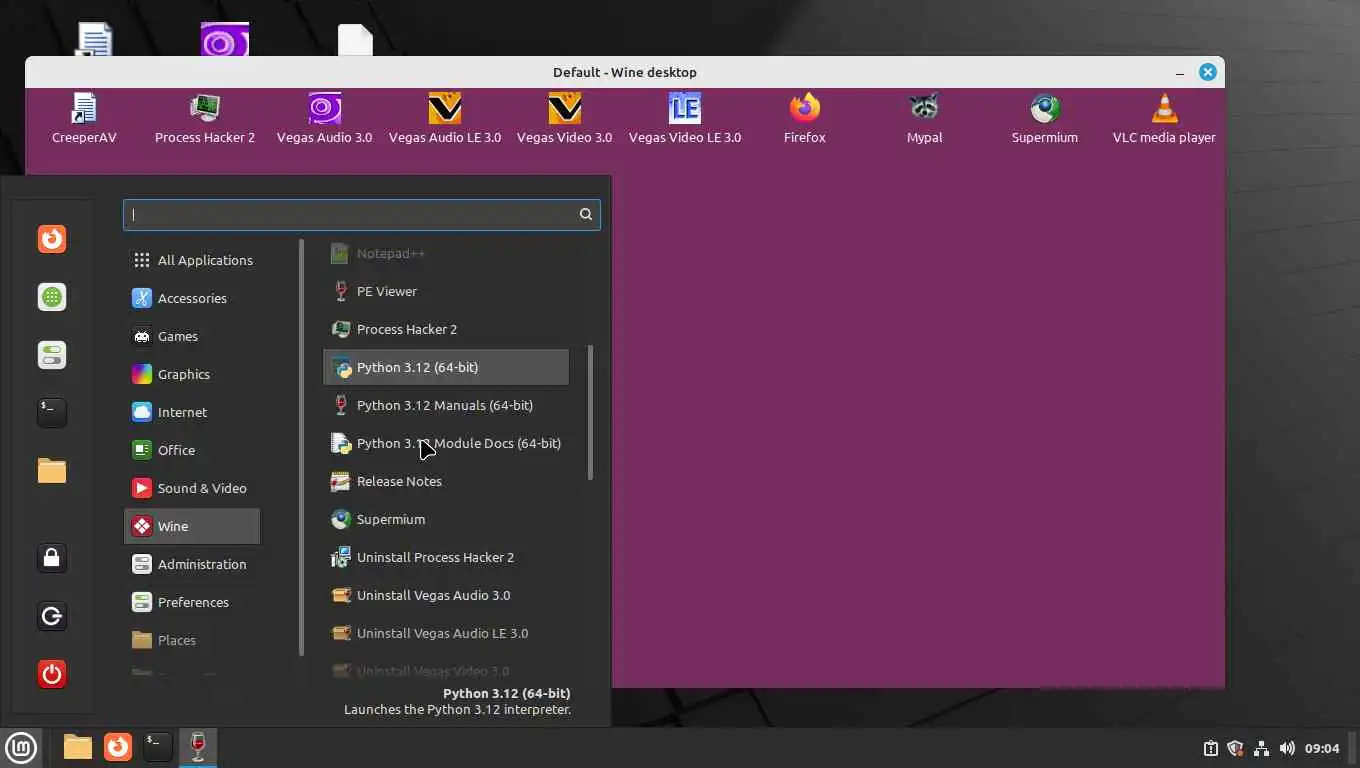Click the Linux Mint menu button on taskbar

21,747
